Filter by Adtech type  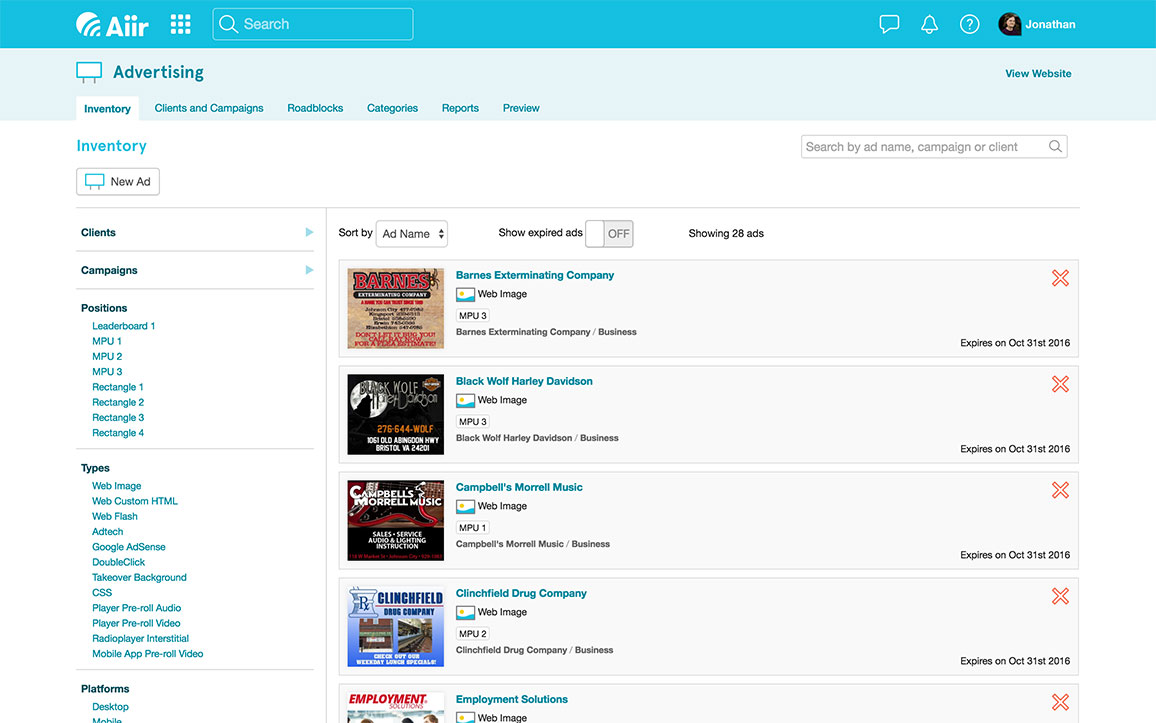pyautogui.click(x=108, y=531)
